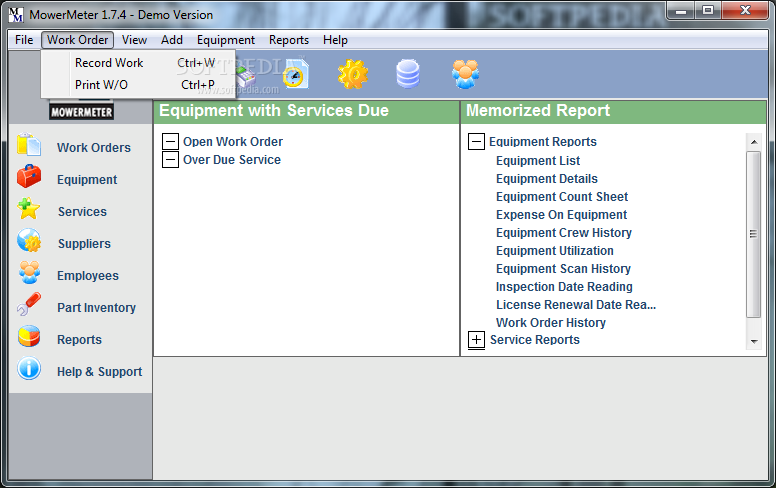Viewport: 776px width, 488px height.
Task: Click the MowerMeter title bar app icon
Action: [16, 15]
